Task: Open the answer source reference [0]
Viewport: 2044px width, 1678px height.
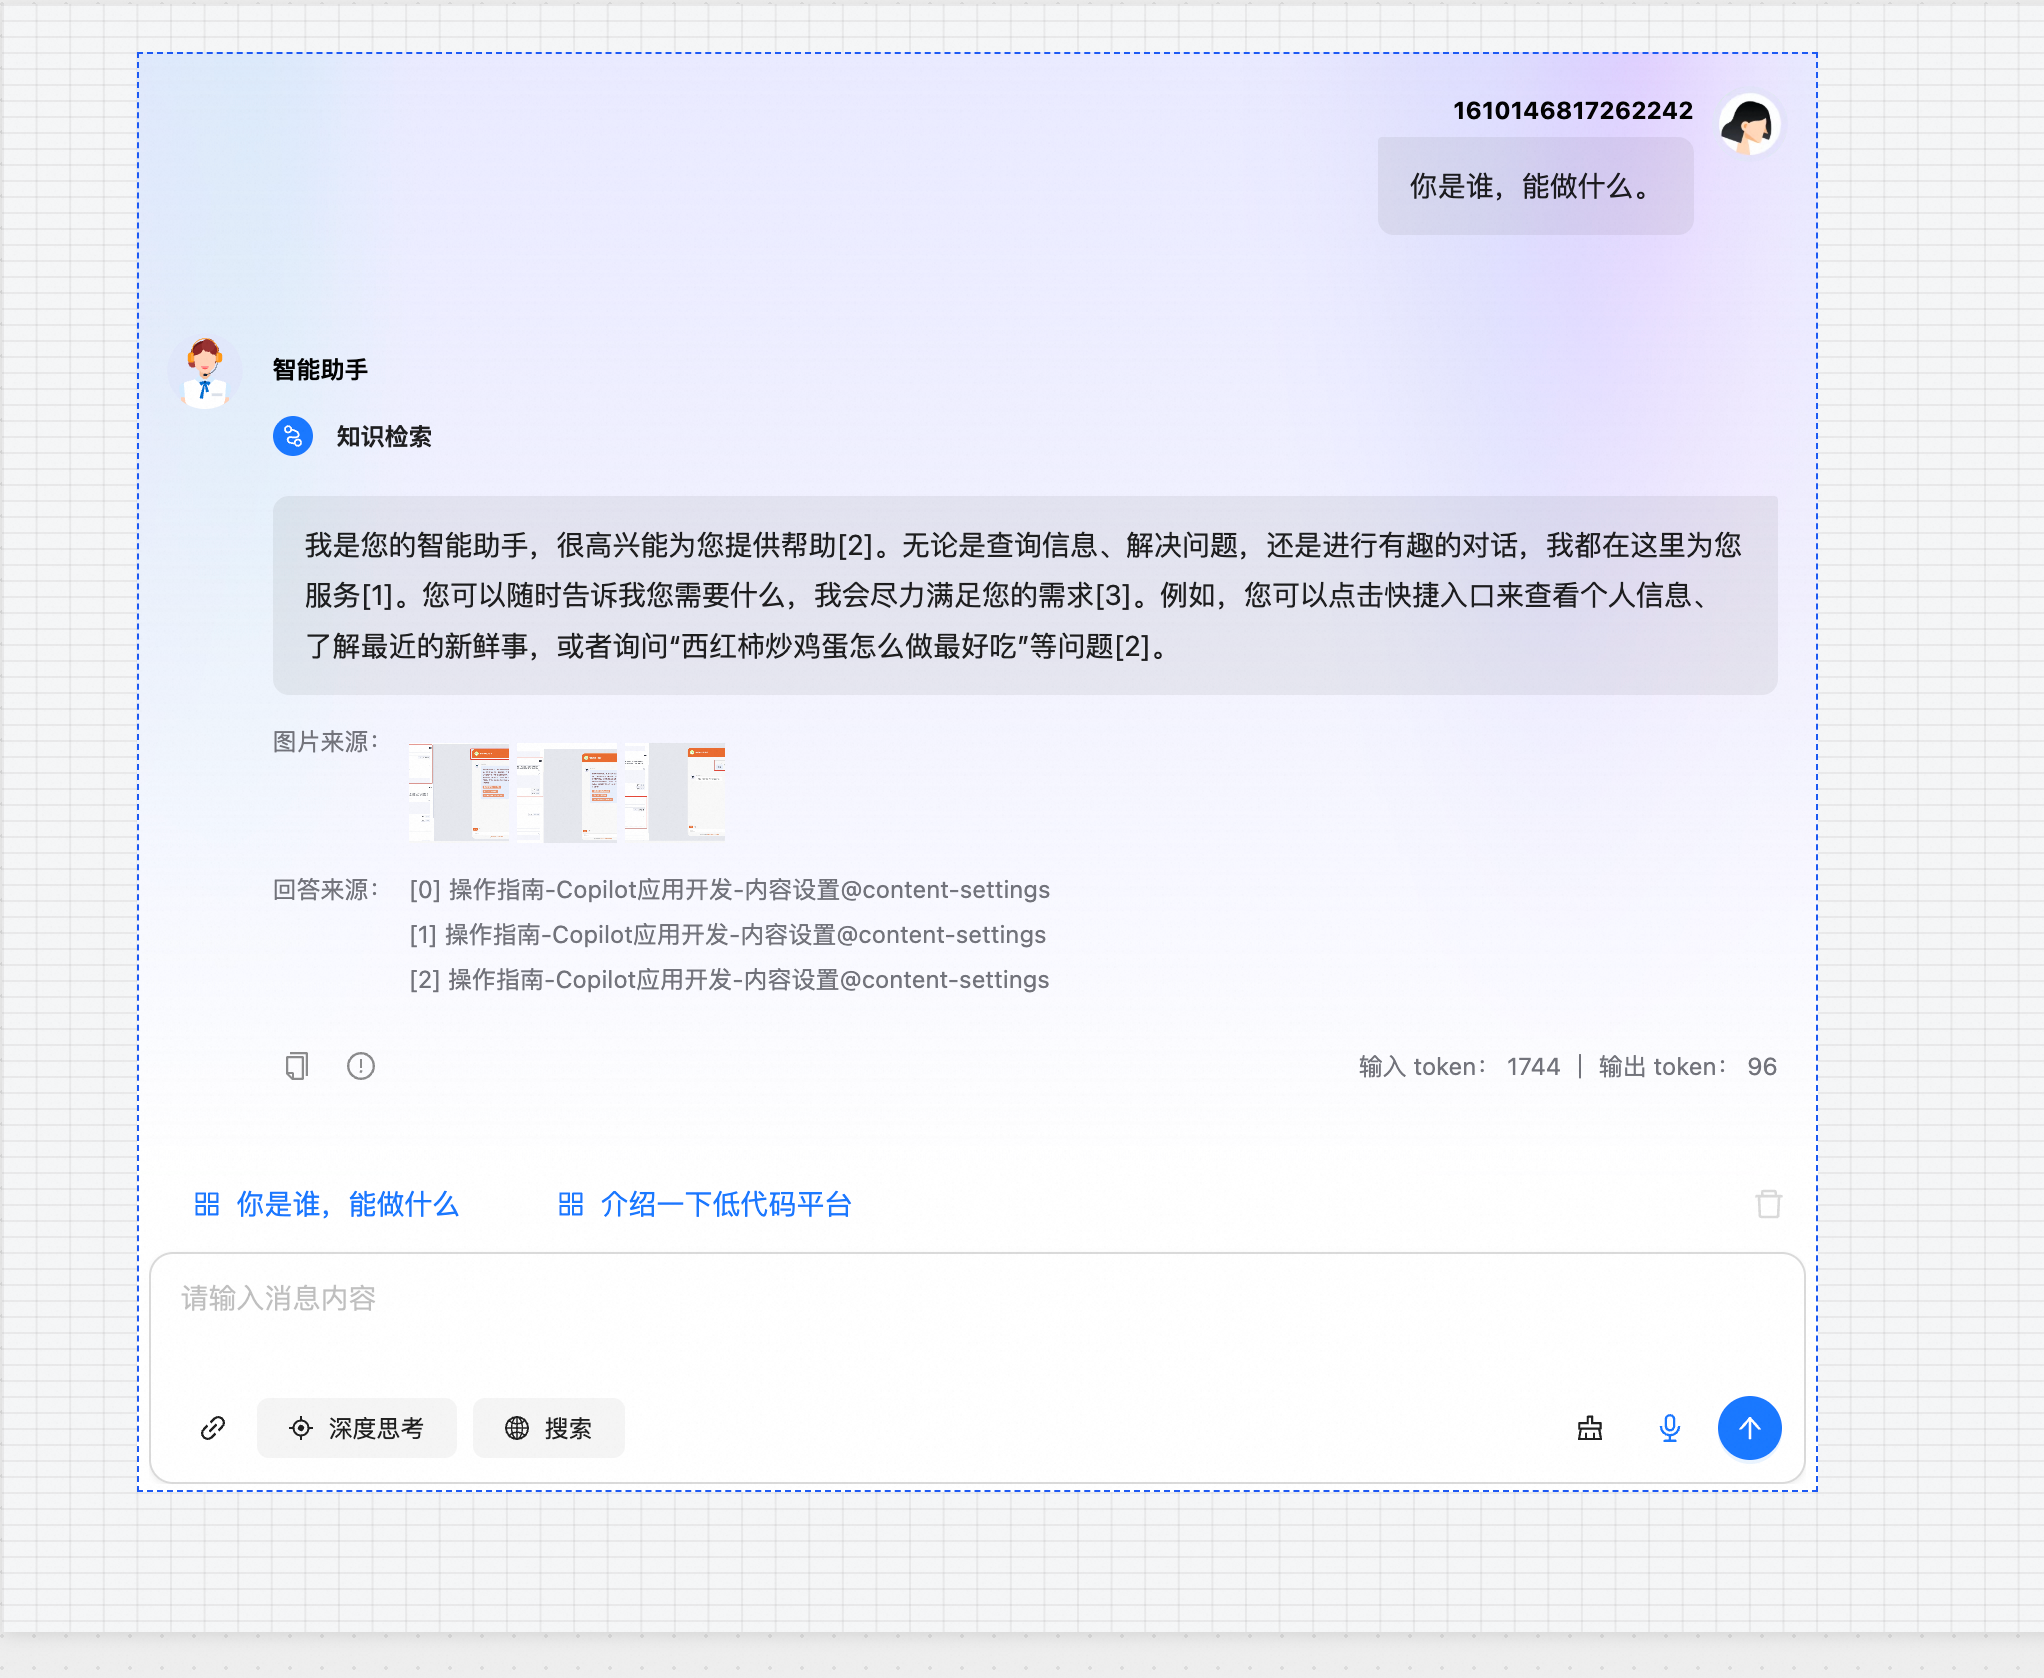Action: (729, 890)
